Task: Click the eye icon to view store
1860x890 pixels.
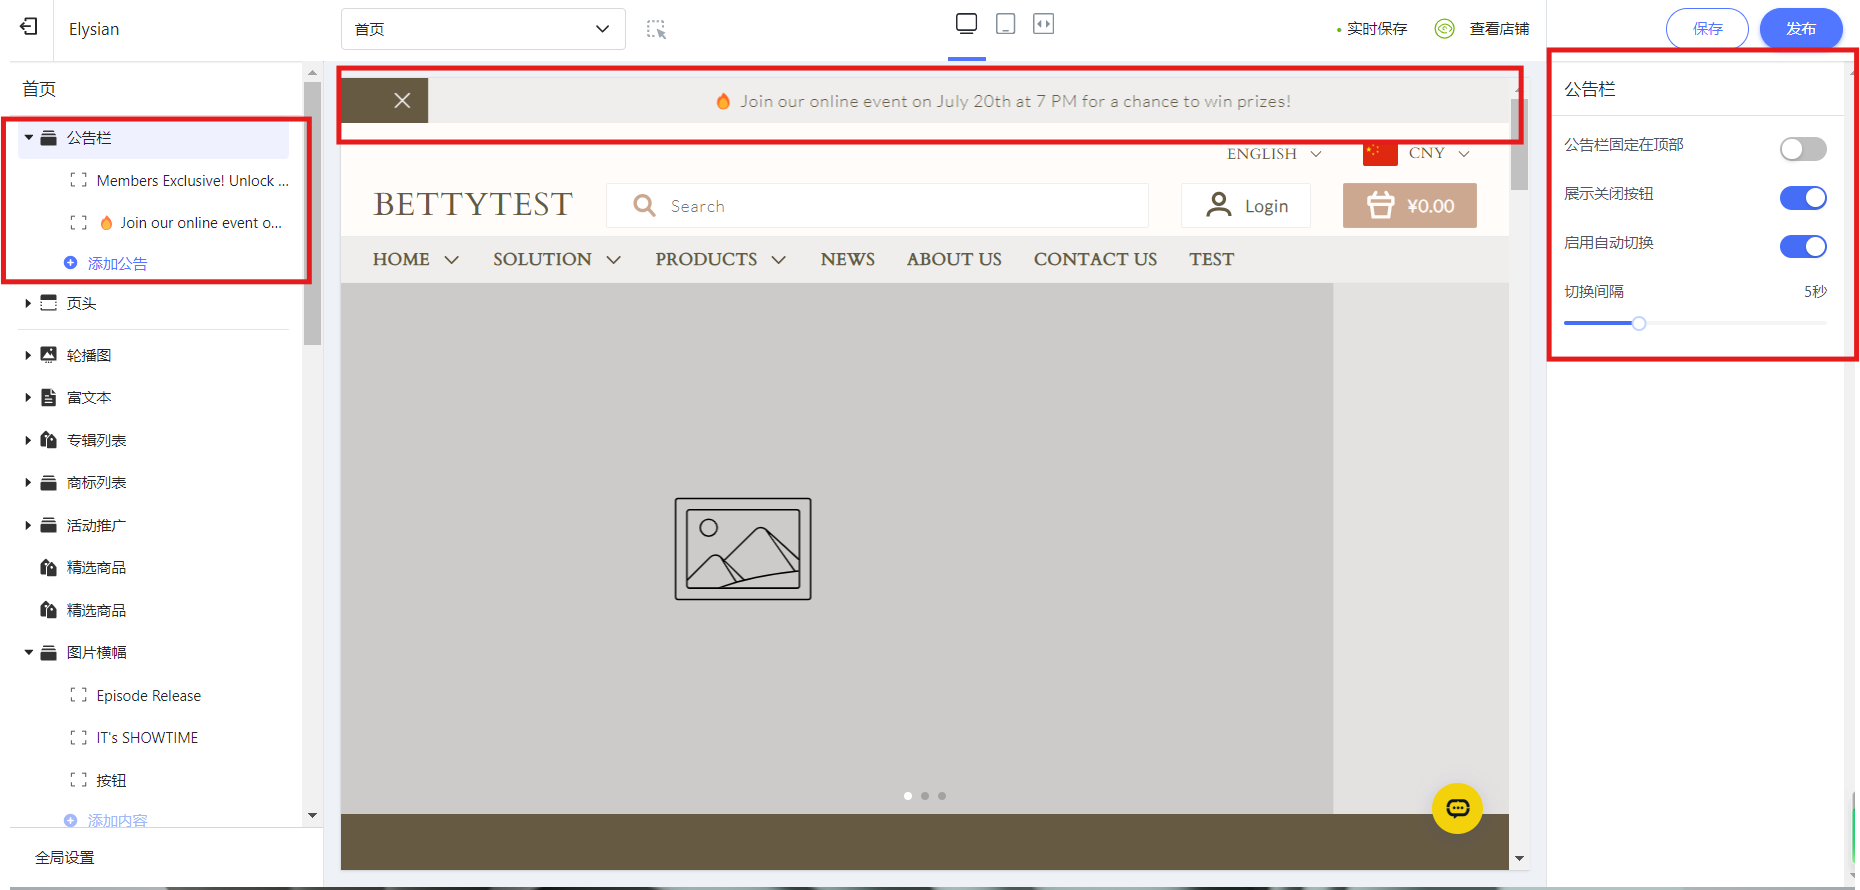Action: [1444, 29]
